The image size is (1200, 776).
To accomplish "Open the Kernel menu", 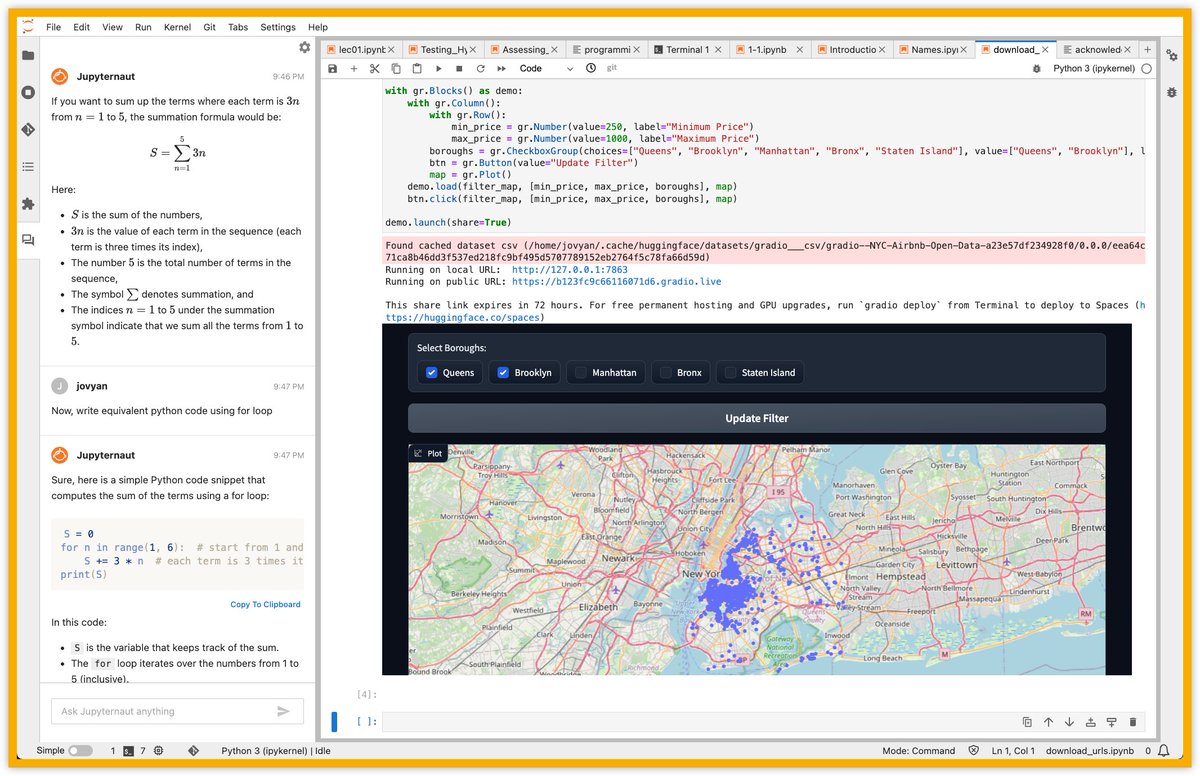I will pyautogui.click(x=176, y=27).
